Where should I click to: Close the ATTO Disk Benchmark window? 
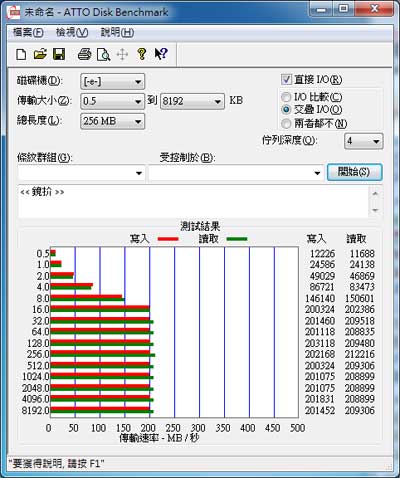click(374, 9)
